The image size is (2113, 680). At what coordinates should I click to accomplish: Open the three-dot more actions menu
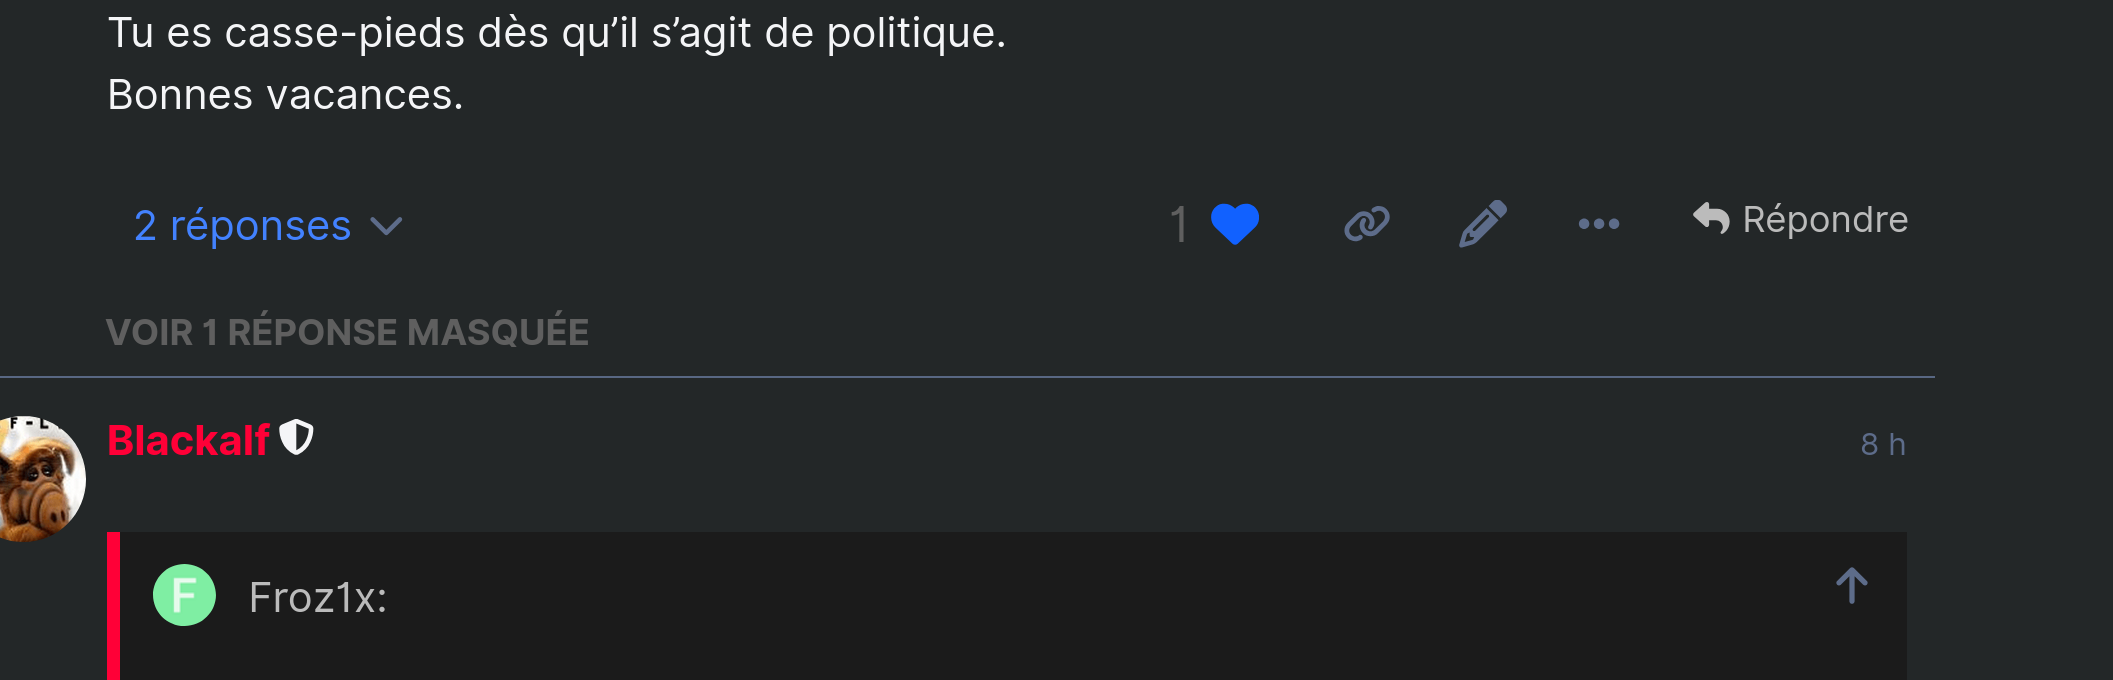(x=1598, y=224)
